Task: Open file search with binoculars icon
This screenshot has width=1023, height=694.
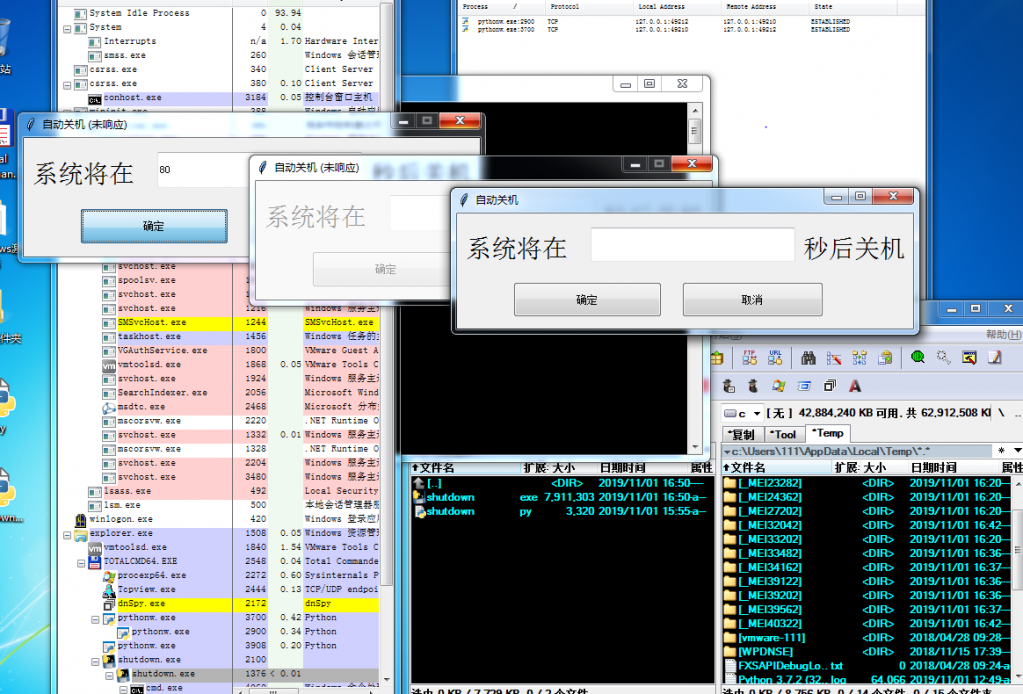Action: tap(808, 357)
